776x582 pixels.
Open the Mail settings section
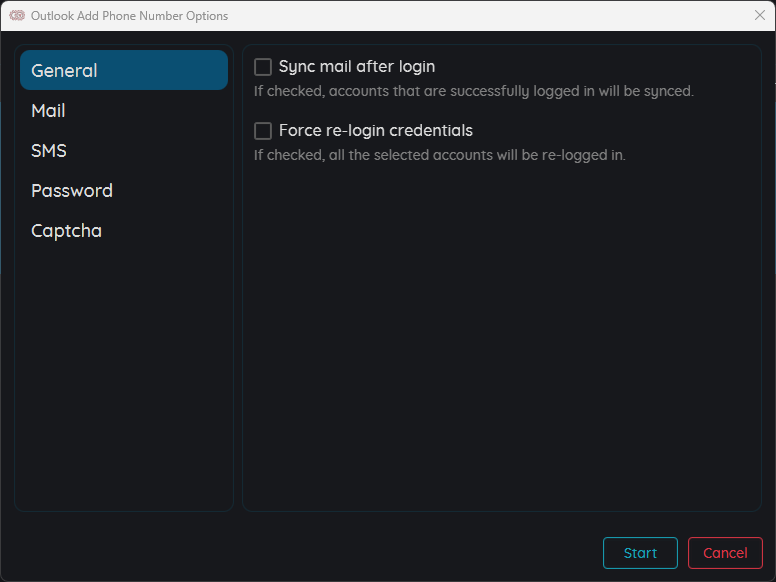point(124,110)
